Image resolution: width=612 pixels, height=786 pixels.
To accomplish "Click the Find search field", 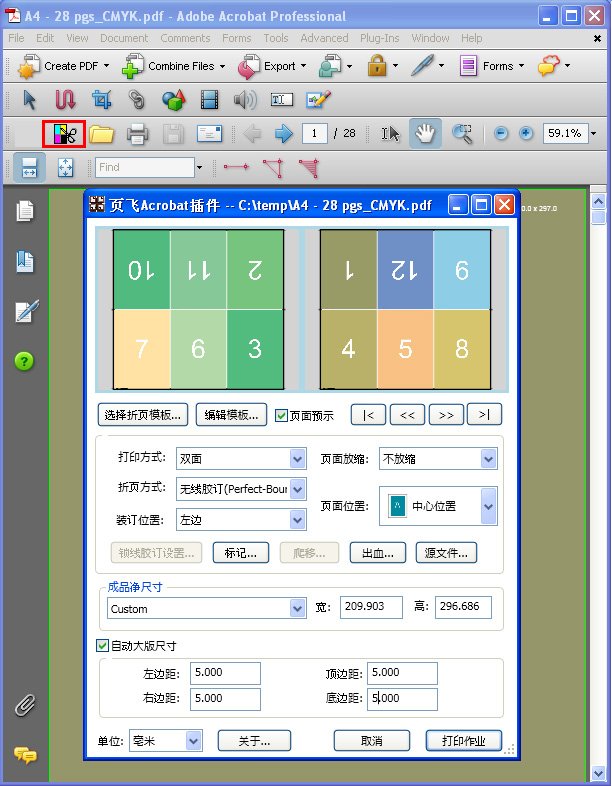I will click(145, 167).
